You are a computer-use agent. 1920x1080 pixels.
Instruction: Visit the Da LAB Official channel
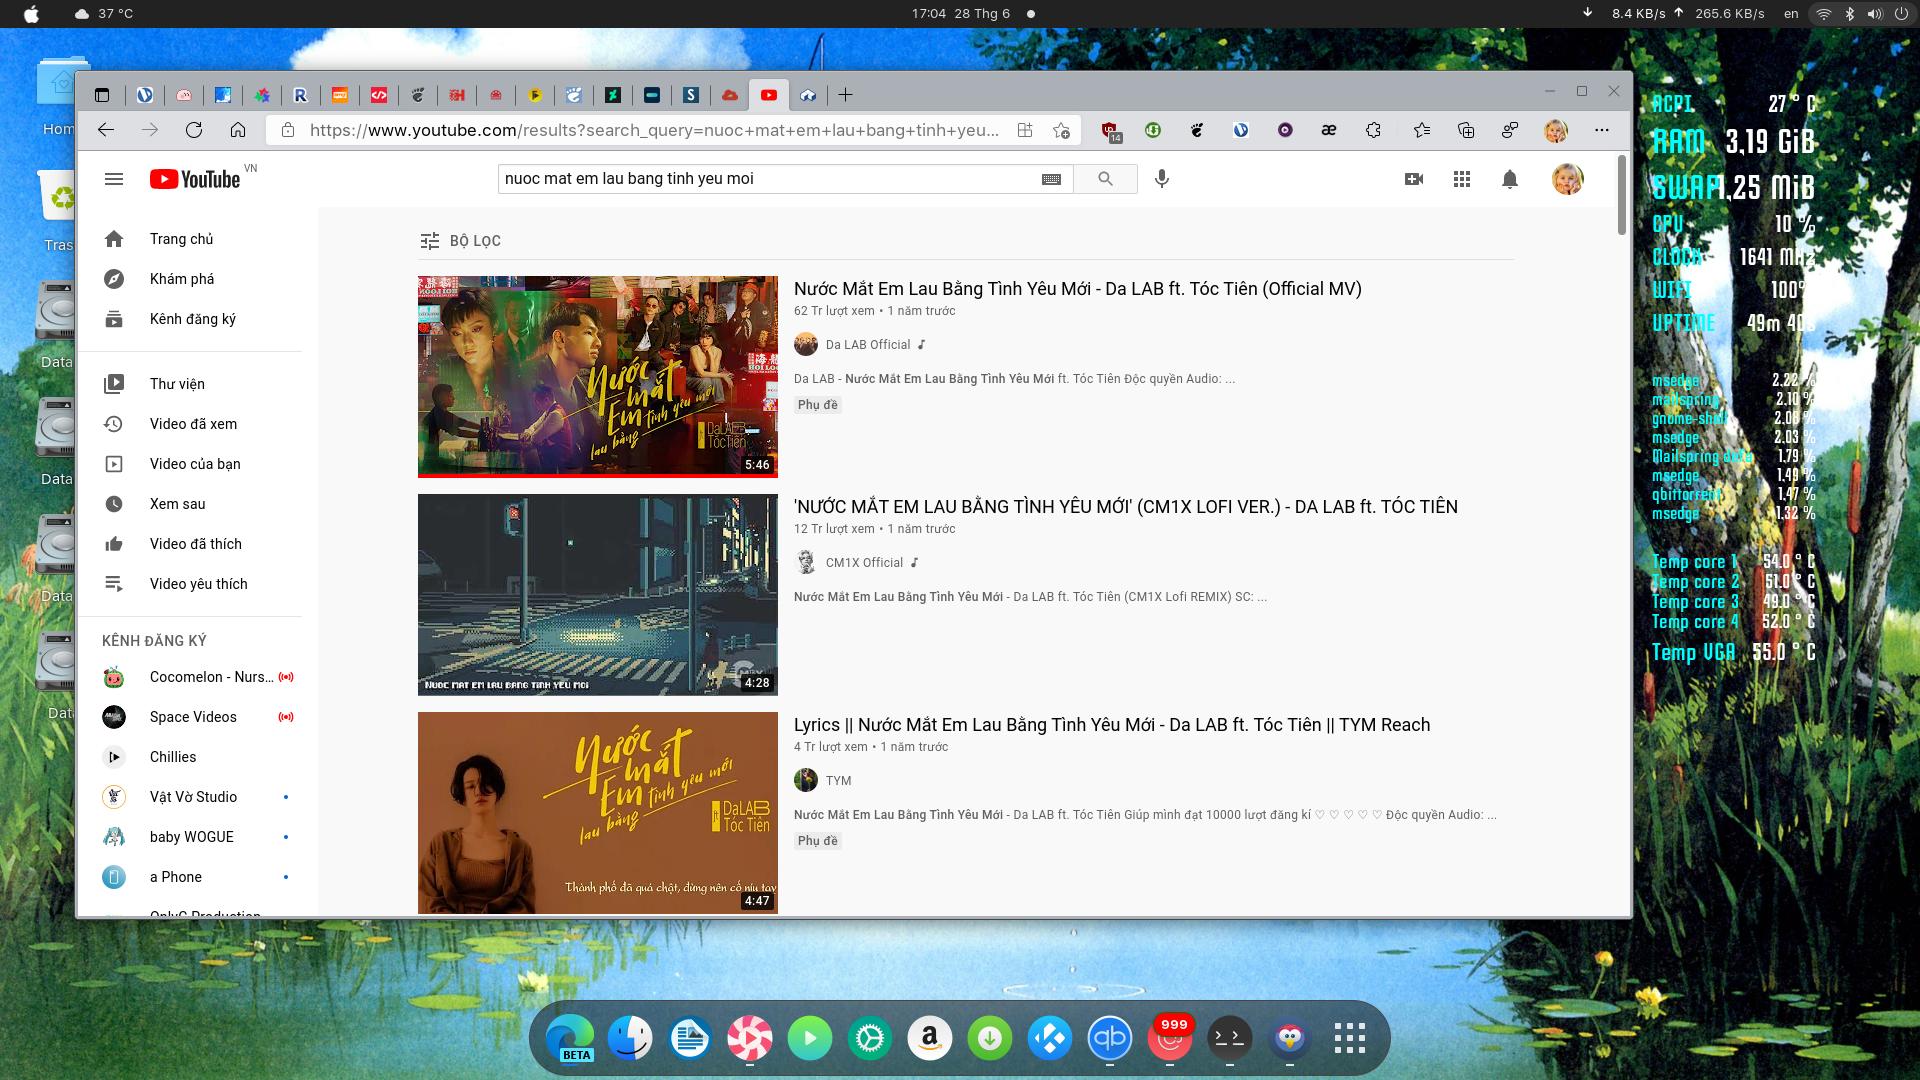(x=868, y=345)
